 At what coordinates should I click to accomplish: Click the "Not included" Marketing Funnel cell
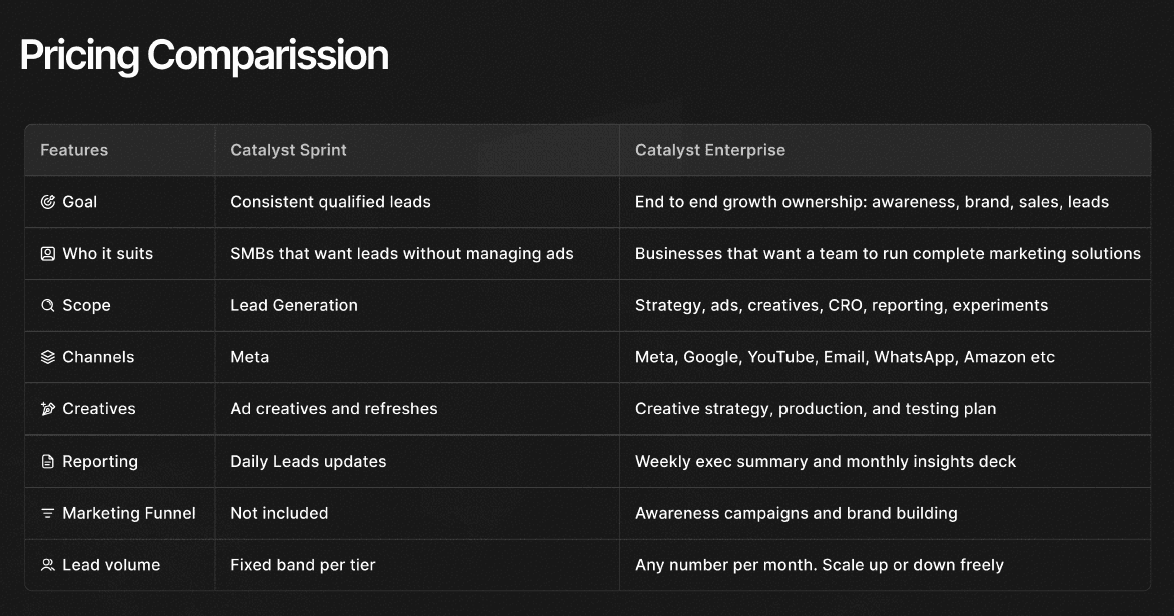click(279, 513)
